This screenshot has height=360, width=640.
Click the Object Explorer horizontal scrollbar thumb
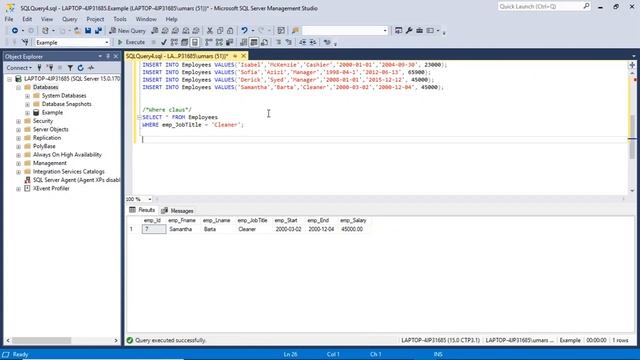pos(41,340)
